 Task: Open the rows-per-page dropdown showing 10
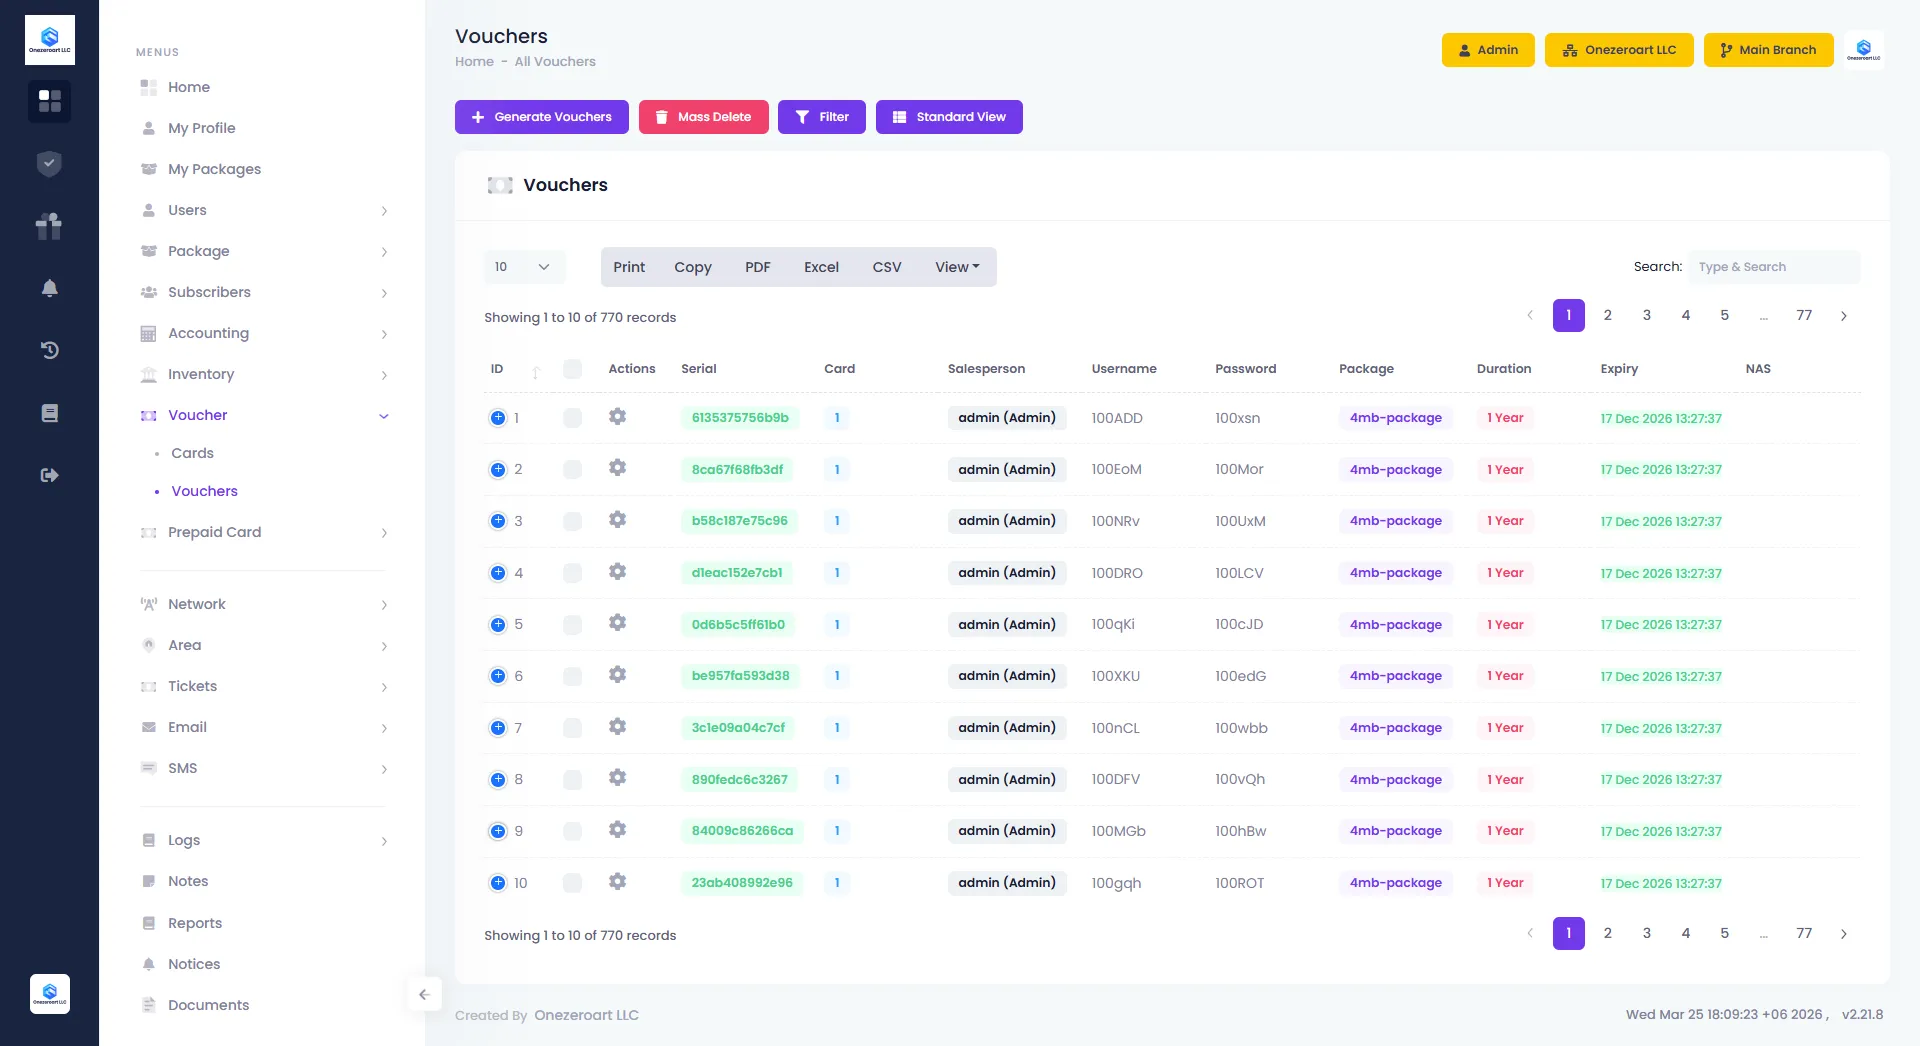(x=524, y=267)
